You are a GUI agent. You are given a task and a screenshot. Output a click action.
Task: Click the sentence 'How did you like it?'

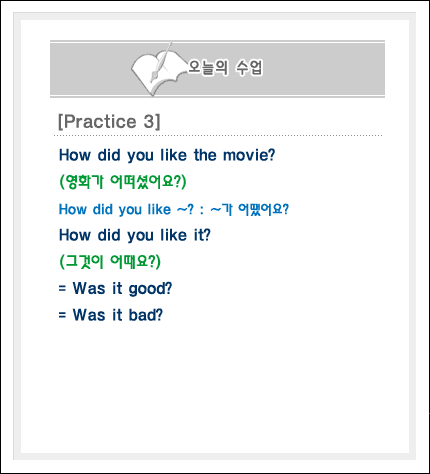(x=135, y=235)
